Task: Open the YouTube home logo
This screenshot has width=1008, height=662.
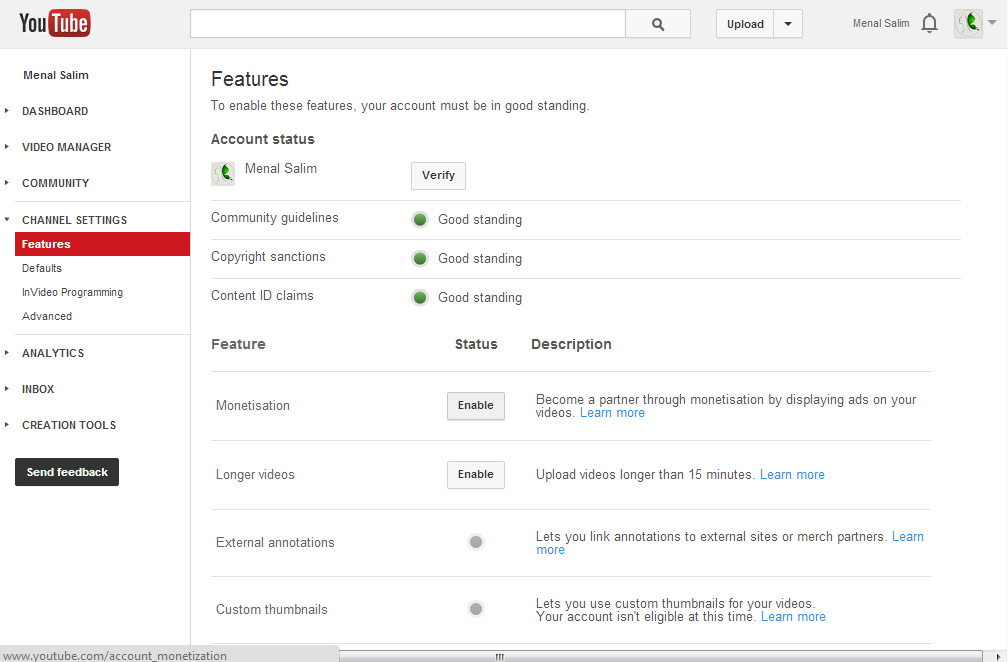Action: [x=55, y=23]
